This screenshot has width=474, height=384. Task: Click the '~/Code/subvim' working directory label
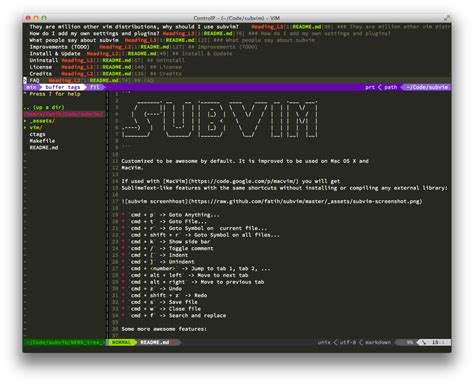point(427,87)
